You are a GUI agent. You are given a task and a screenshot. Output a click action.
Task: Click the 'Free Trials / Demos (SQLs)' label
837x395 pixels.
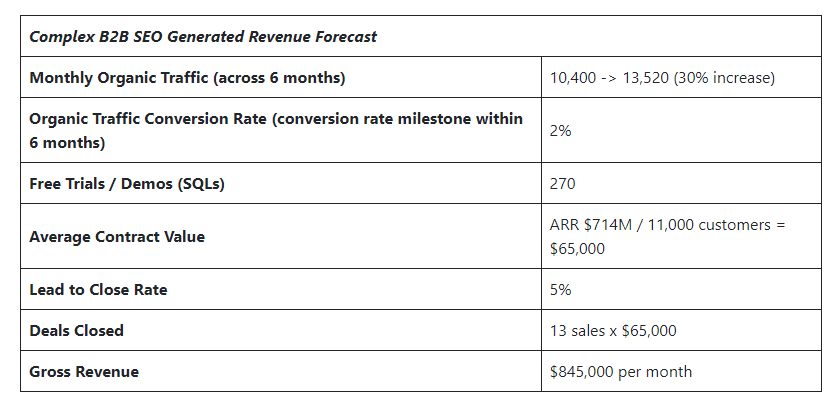click(x=127, y=184)
